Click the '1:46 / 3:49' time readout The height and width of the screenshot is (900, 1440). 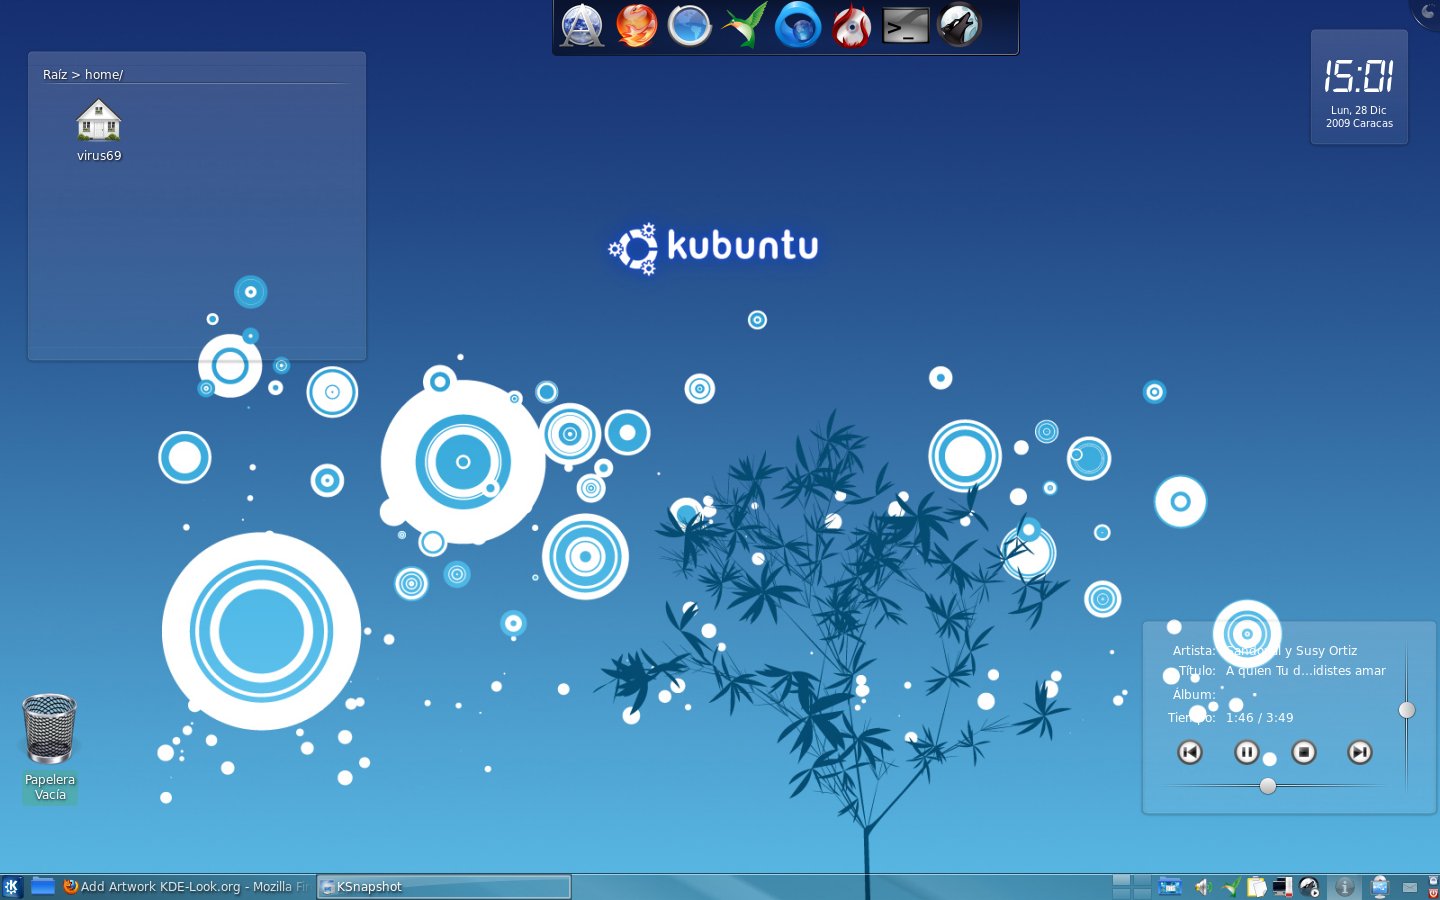1260,718
